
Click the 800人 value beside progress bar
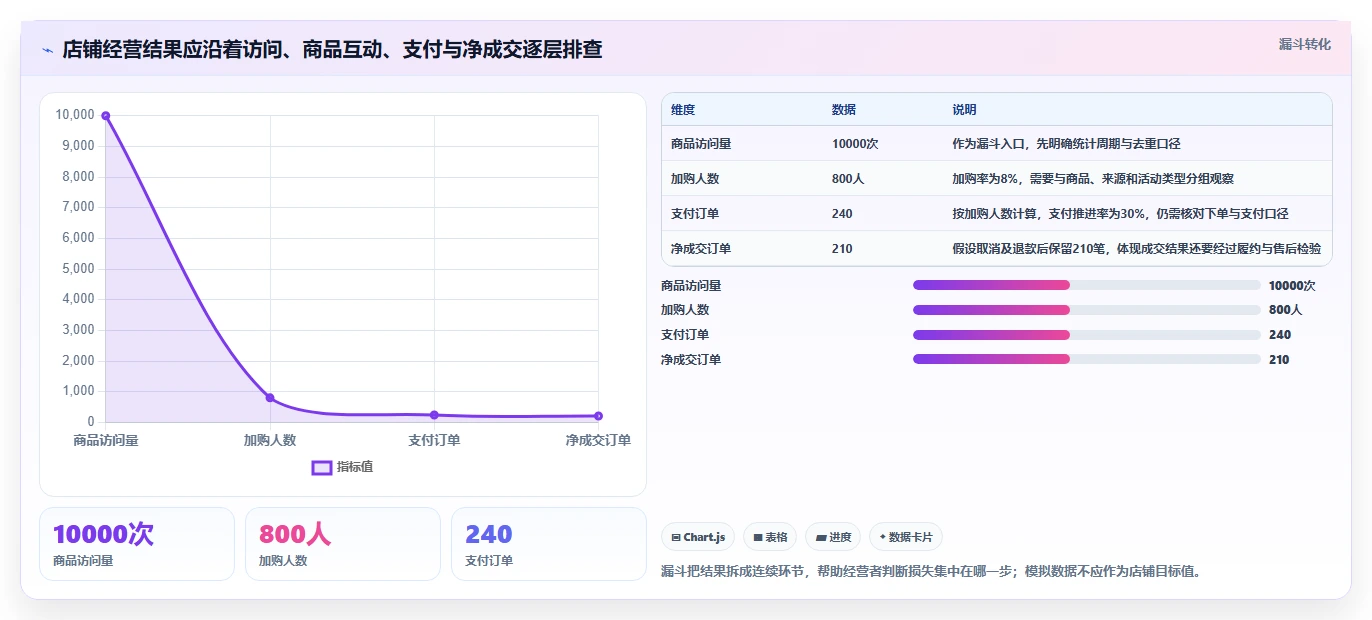click(x=1285, y=310)
